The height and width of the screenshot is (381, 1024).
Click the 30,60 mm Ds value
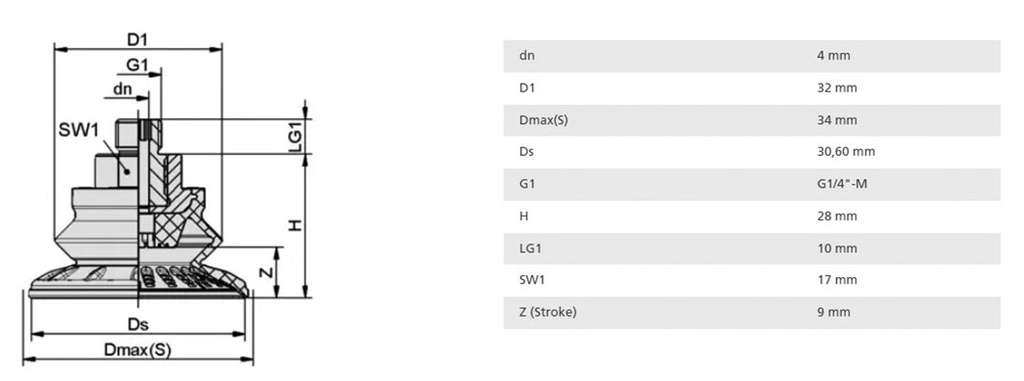[x=846, y=152]
